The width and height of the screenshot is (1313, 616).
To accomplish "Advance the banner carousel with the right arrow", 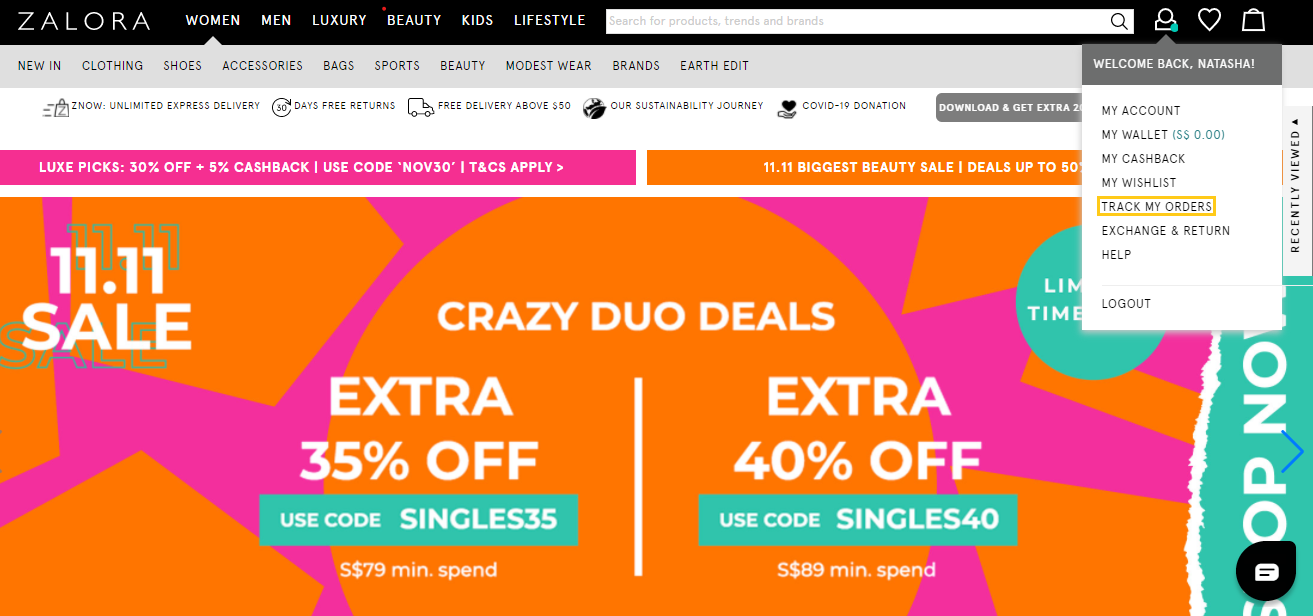I will (x=1291, y=452).
